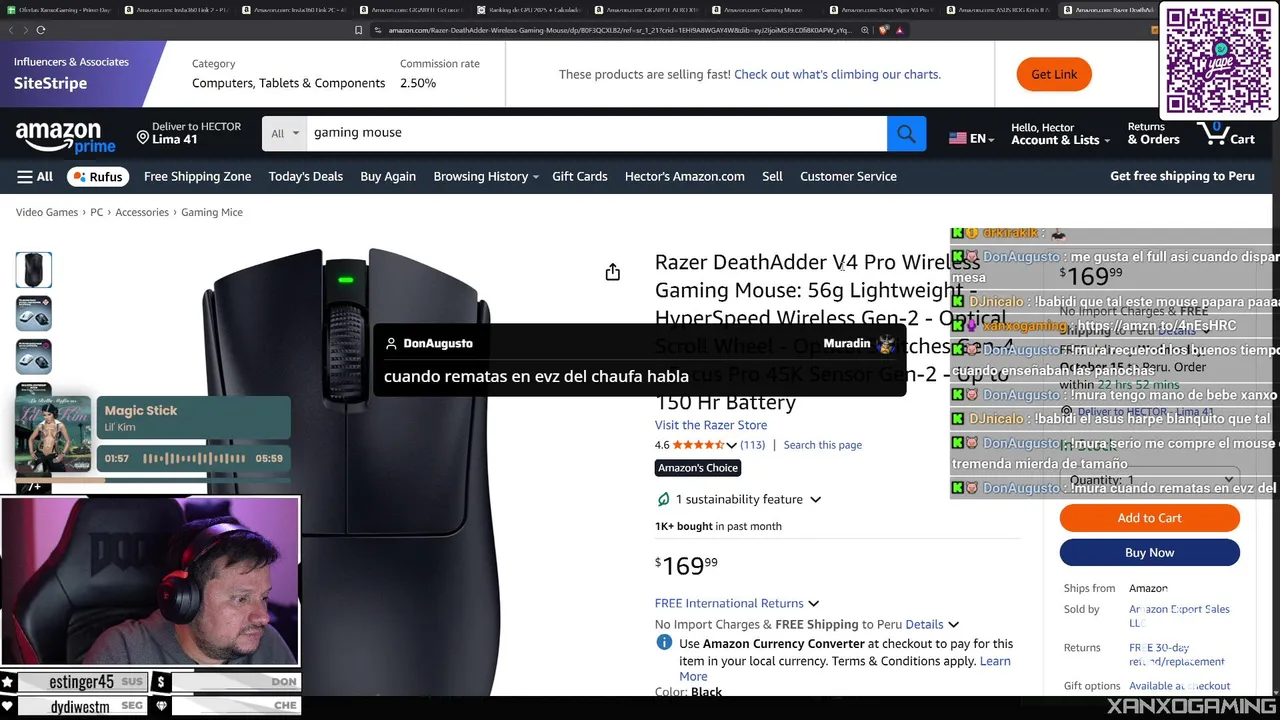
Task: Open Free Shipping Zone menu item
Action: click(x=197, y=176)
